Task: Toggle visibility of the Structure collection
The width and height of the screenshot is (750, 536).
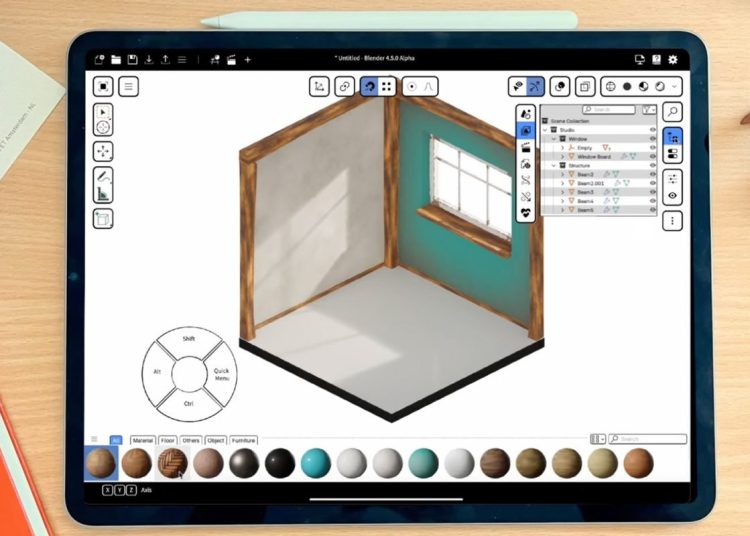Action: click(x=652, y=166)
